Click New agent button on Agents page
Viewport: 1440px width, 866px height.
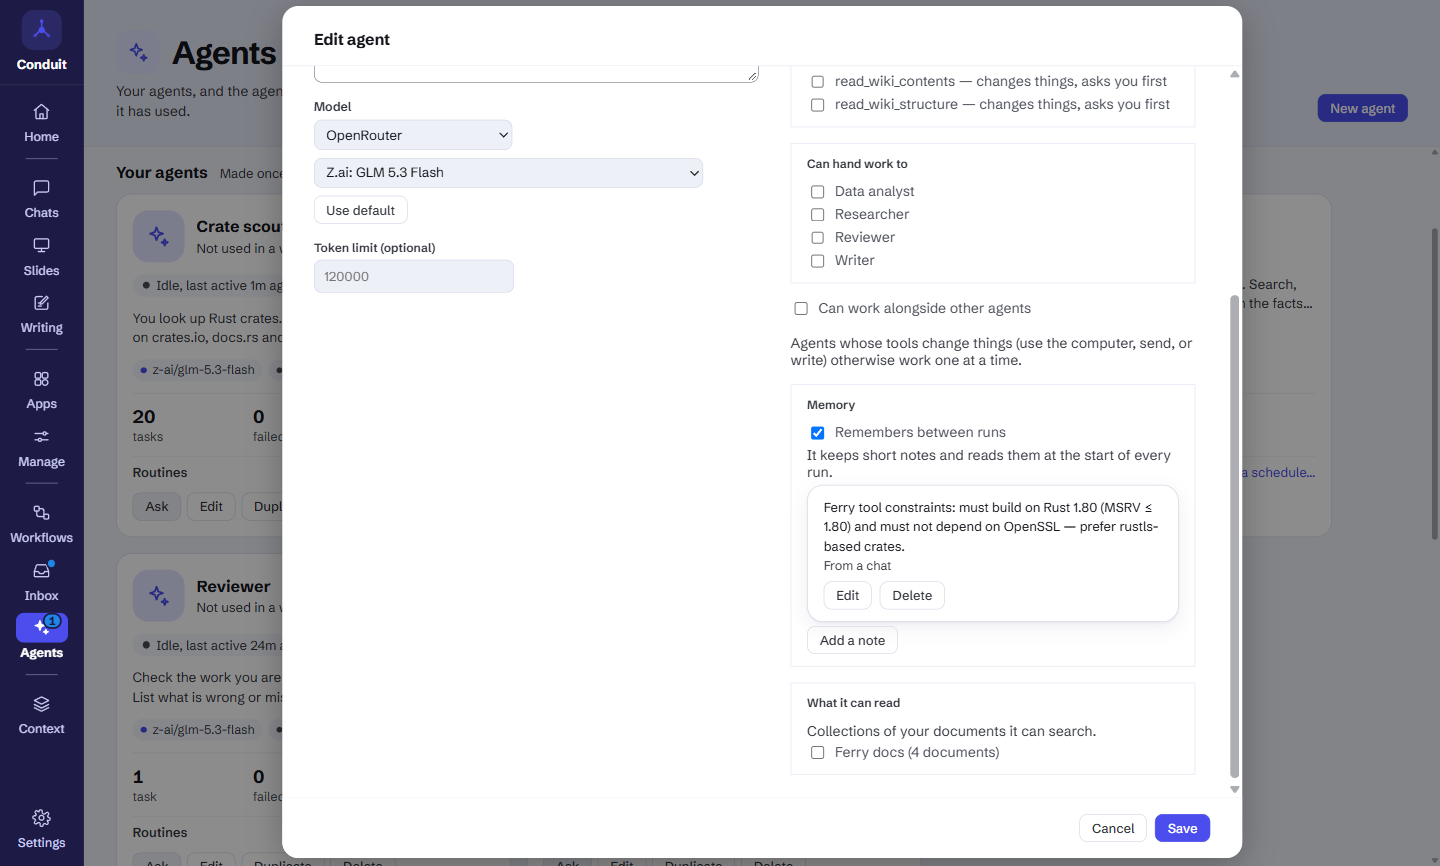(x=1362, y=108)
